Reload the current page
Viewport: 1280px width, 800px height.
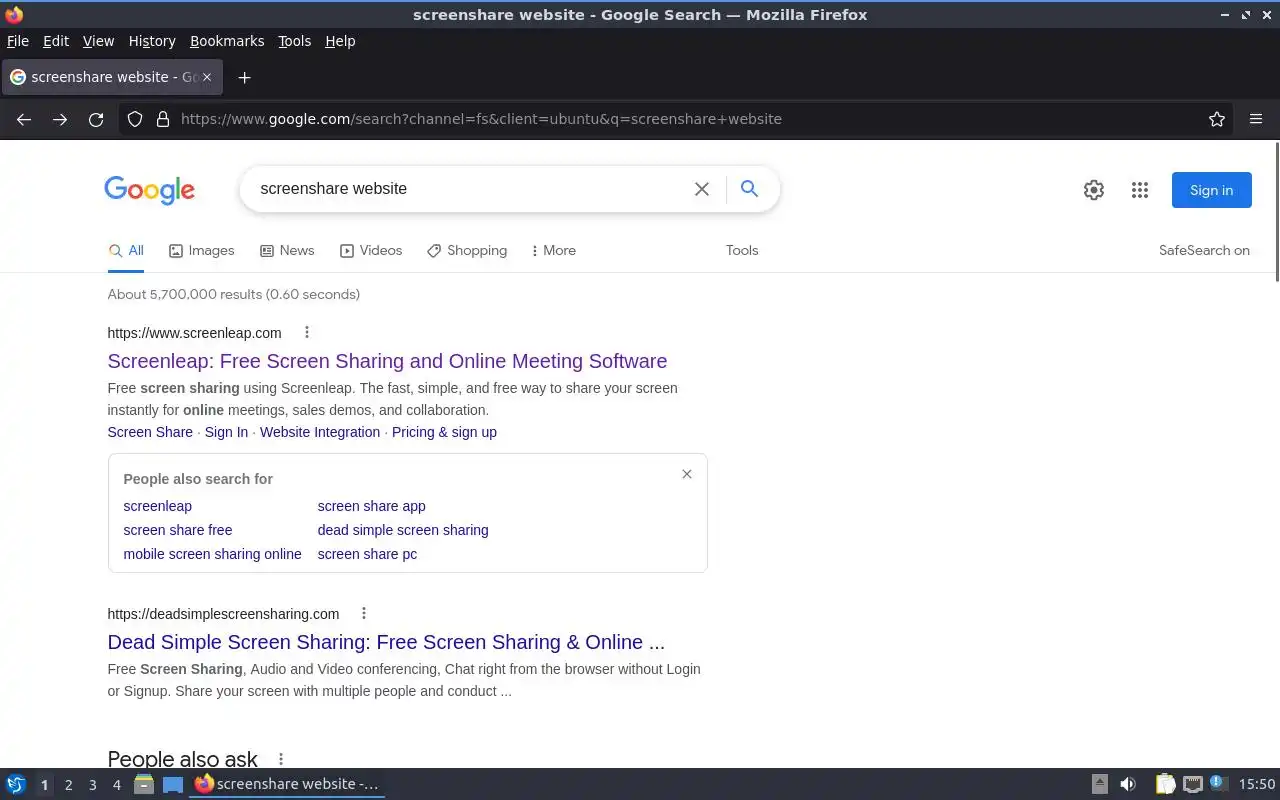(x=96, y=119)
